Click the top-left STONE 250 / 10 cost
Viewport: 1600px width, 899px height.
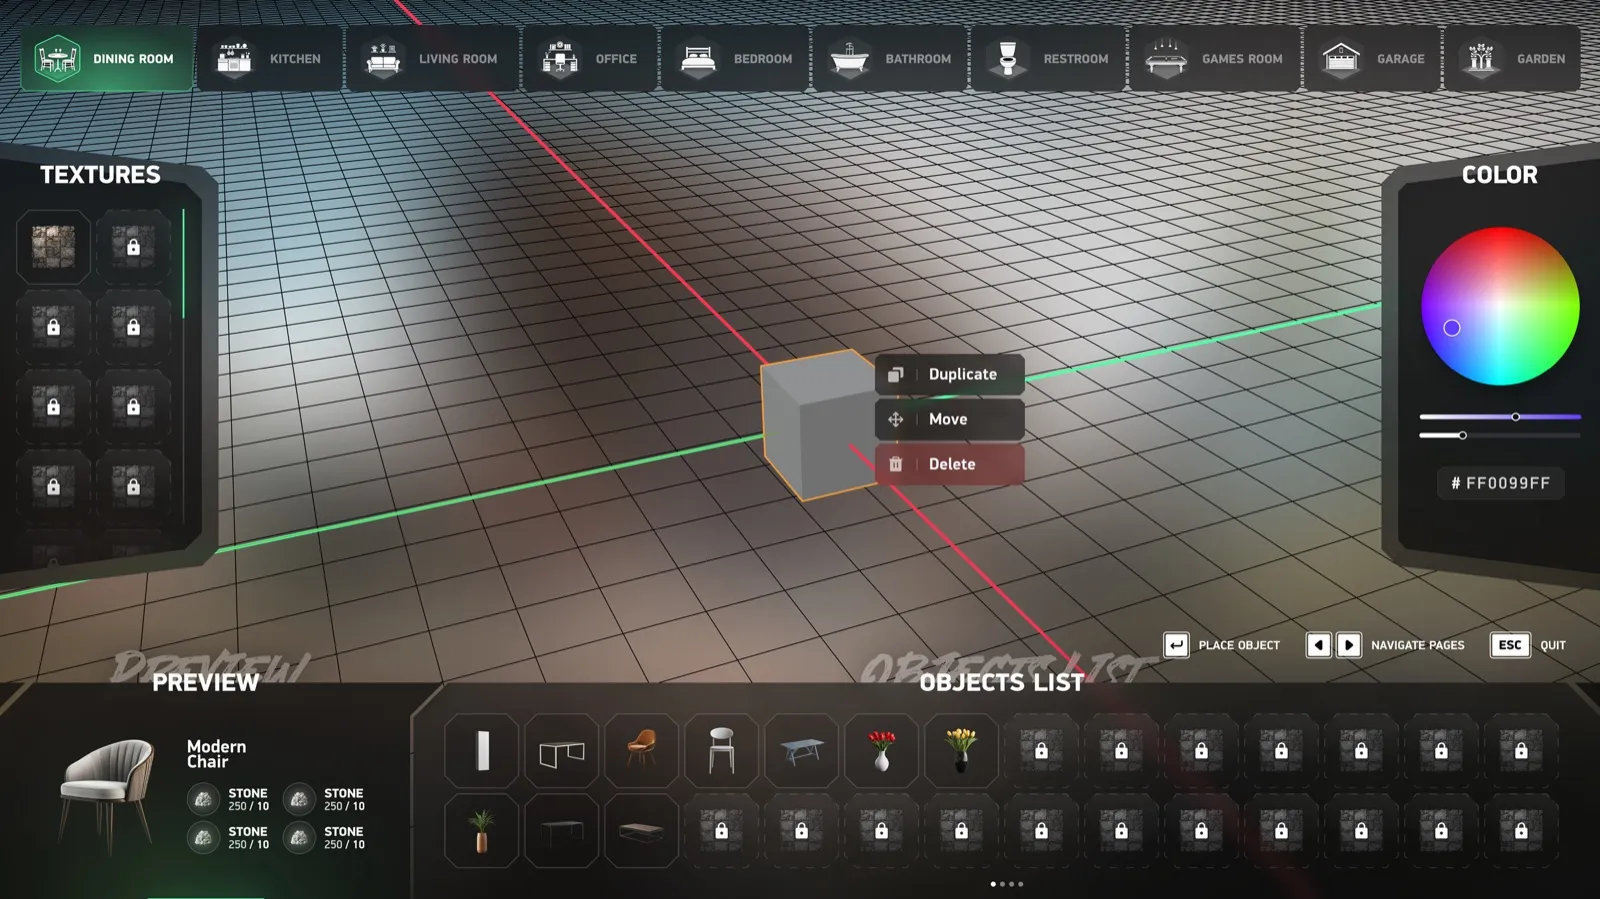[x=229, y=799]
